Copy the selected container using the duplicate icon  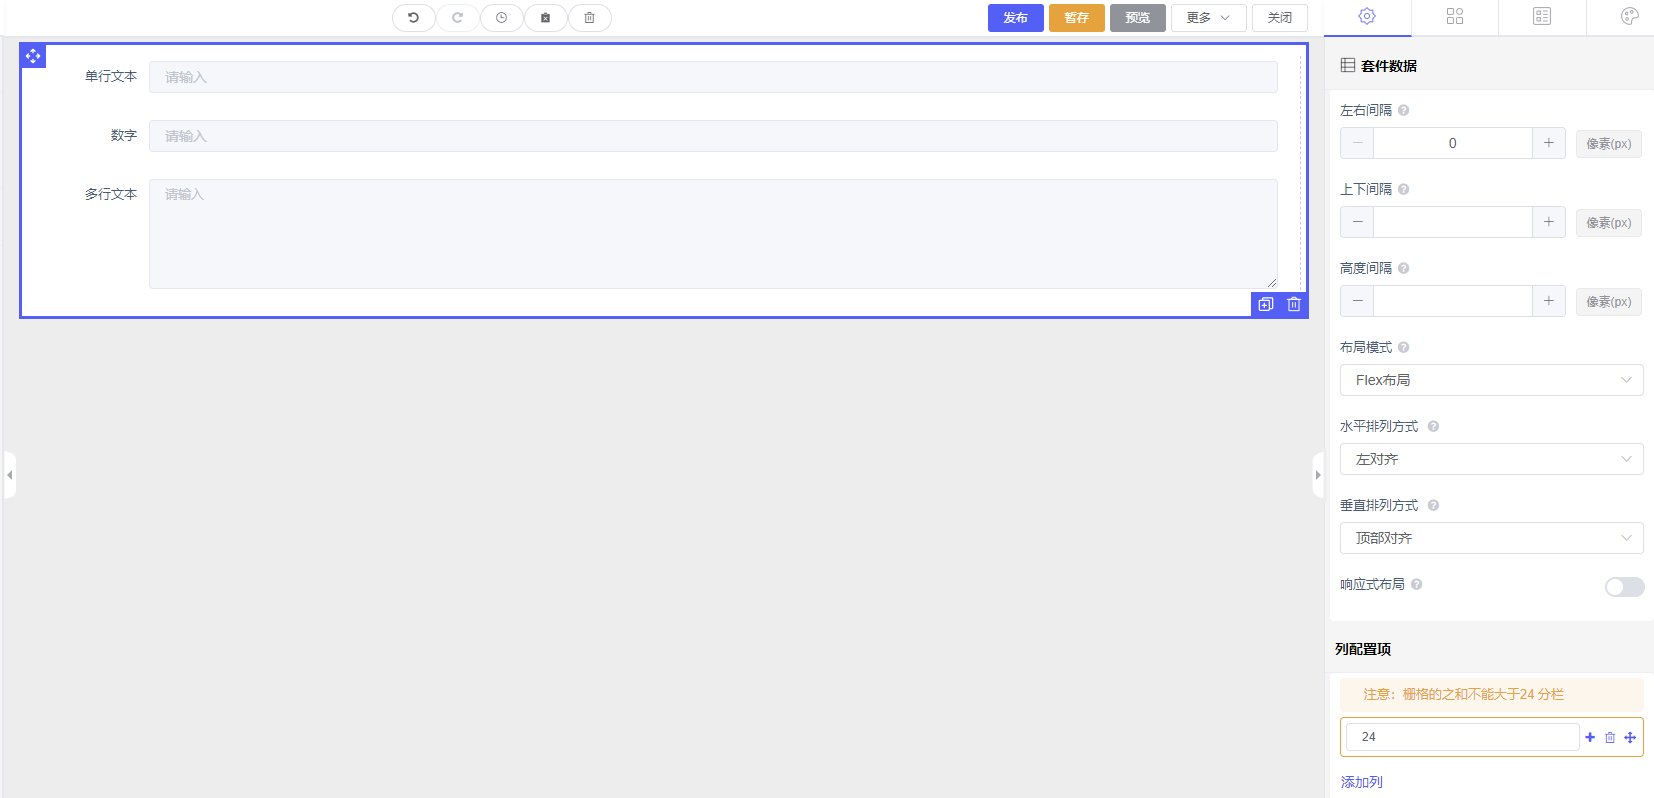click(1265, 304)
